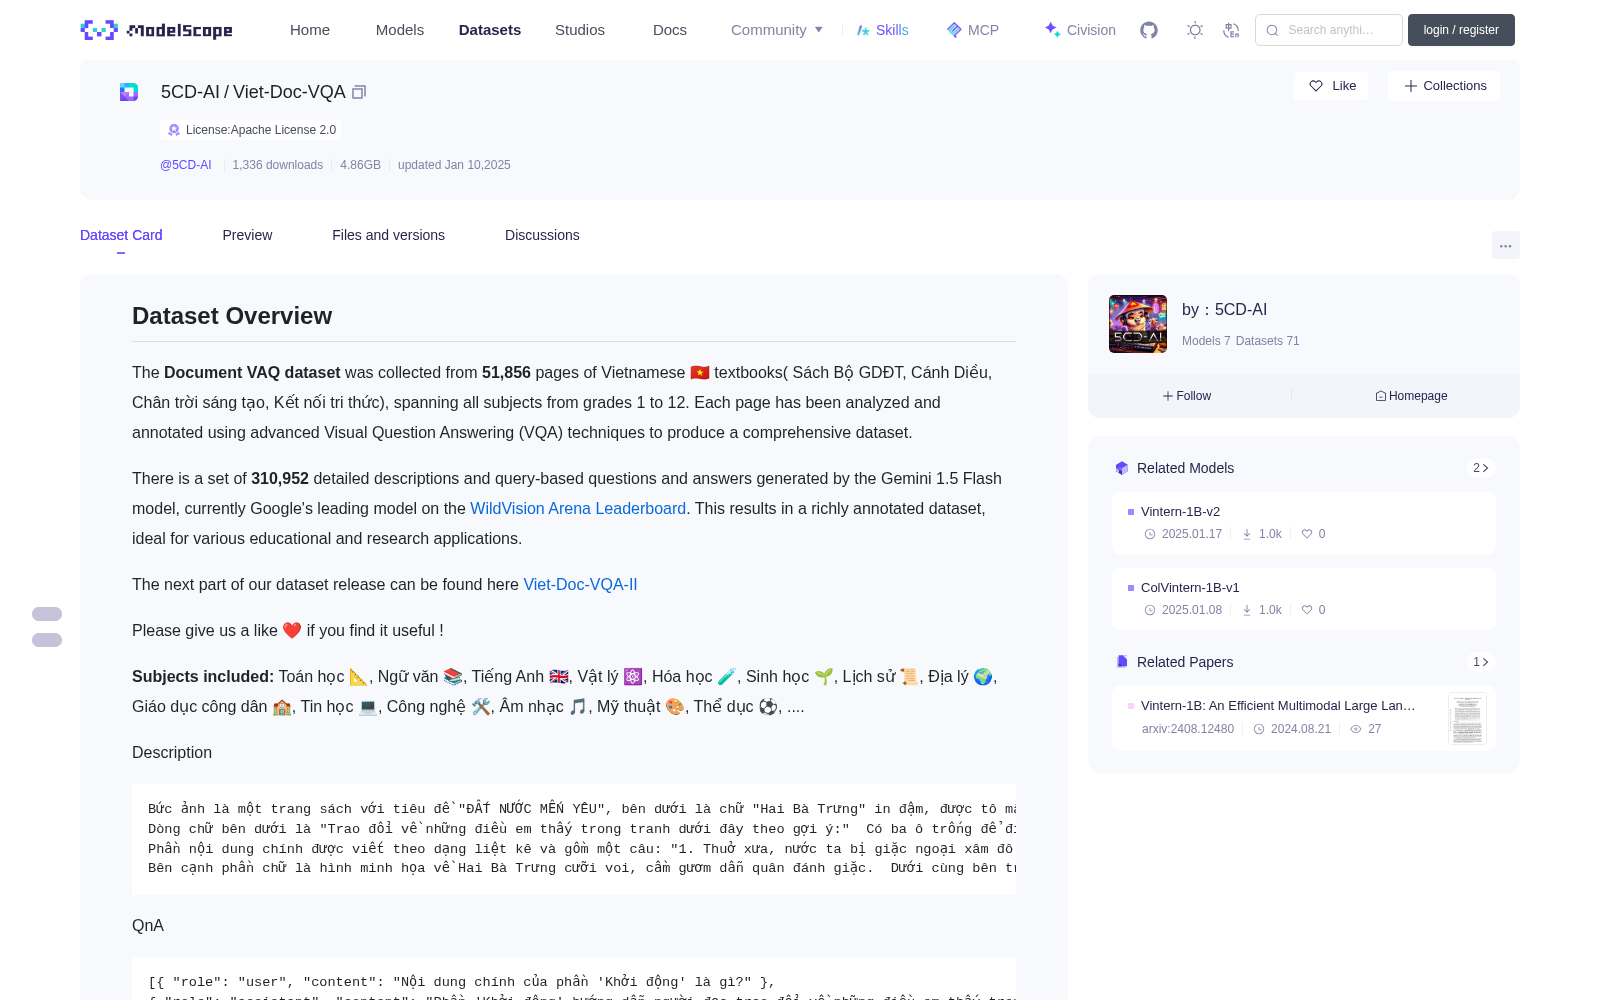This screenshot has width=1600, height=1000.
Task: Select the Dataset Card tab
Action: pos(121,235)
